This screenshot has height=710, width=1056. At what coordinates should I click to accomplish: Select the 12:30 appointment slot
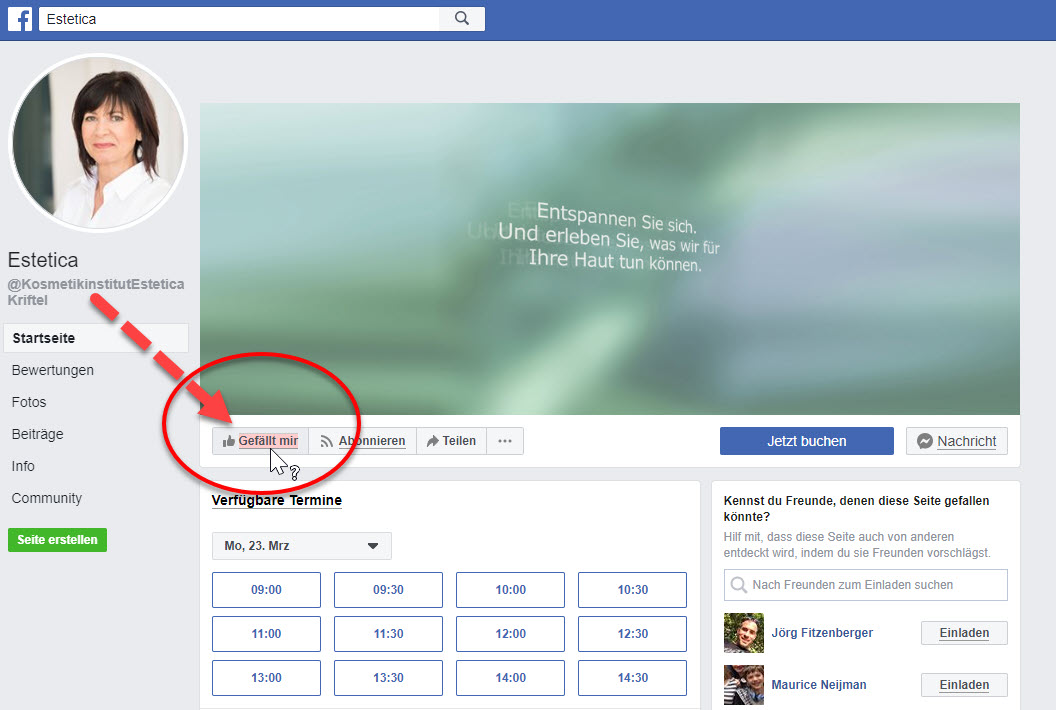click(632, 634)
